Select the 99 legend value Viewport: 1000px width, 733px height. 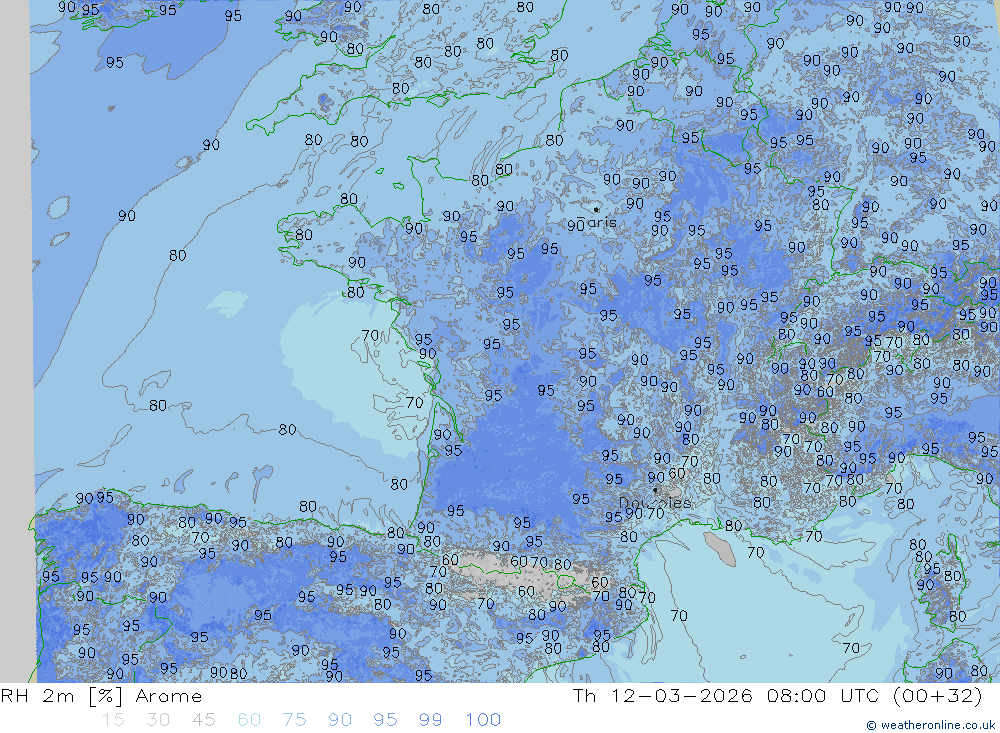coord(430,720)
